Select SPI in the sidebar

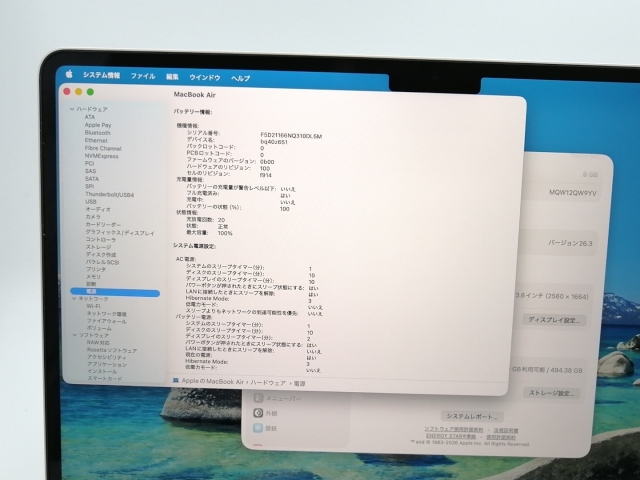click(x=89, y=187)
